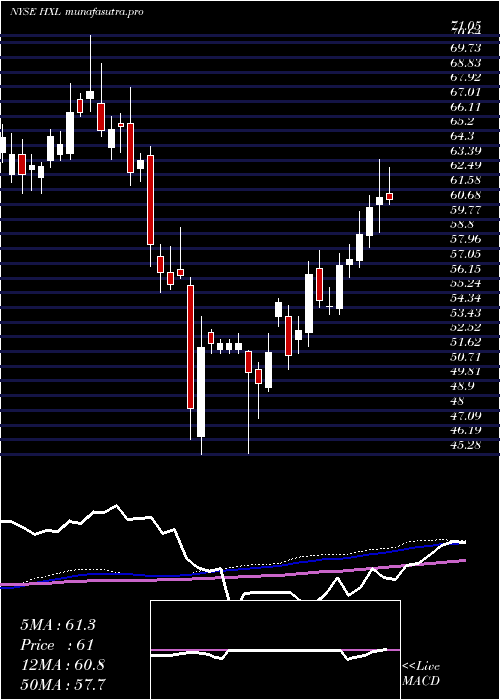Select the 49.81 price value
This screenshot has width=500, height=700.
tap(466, 371)
